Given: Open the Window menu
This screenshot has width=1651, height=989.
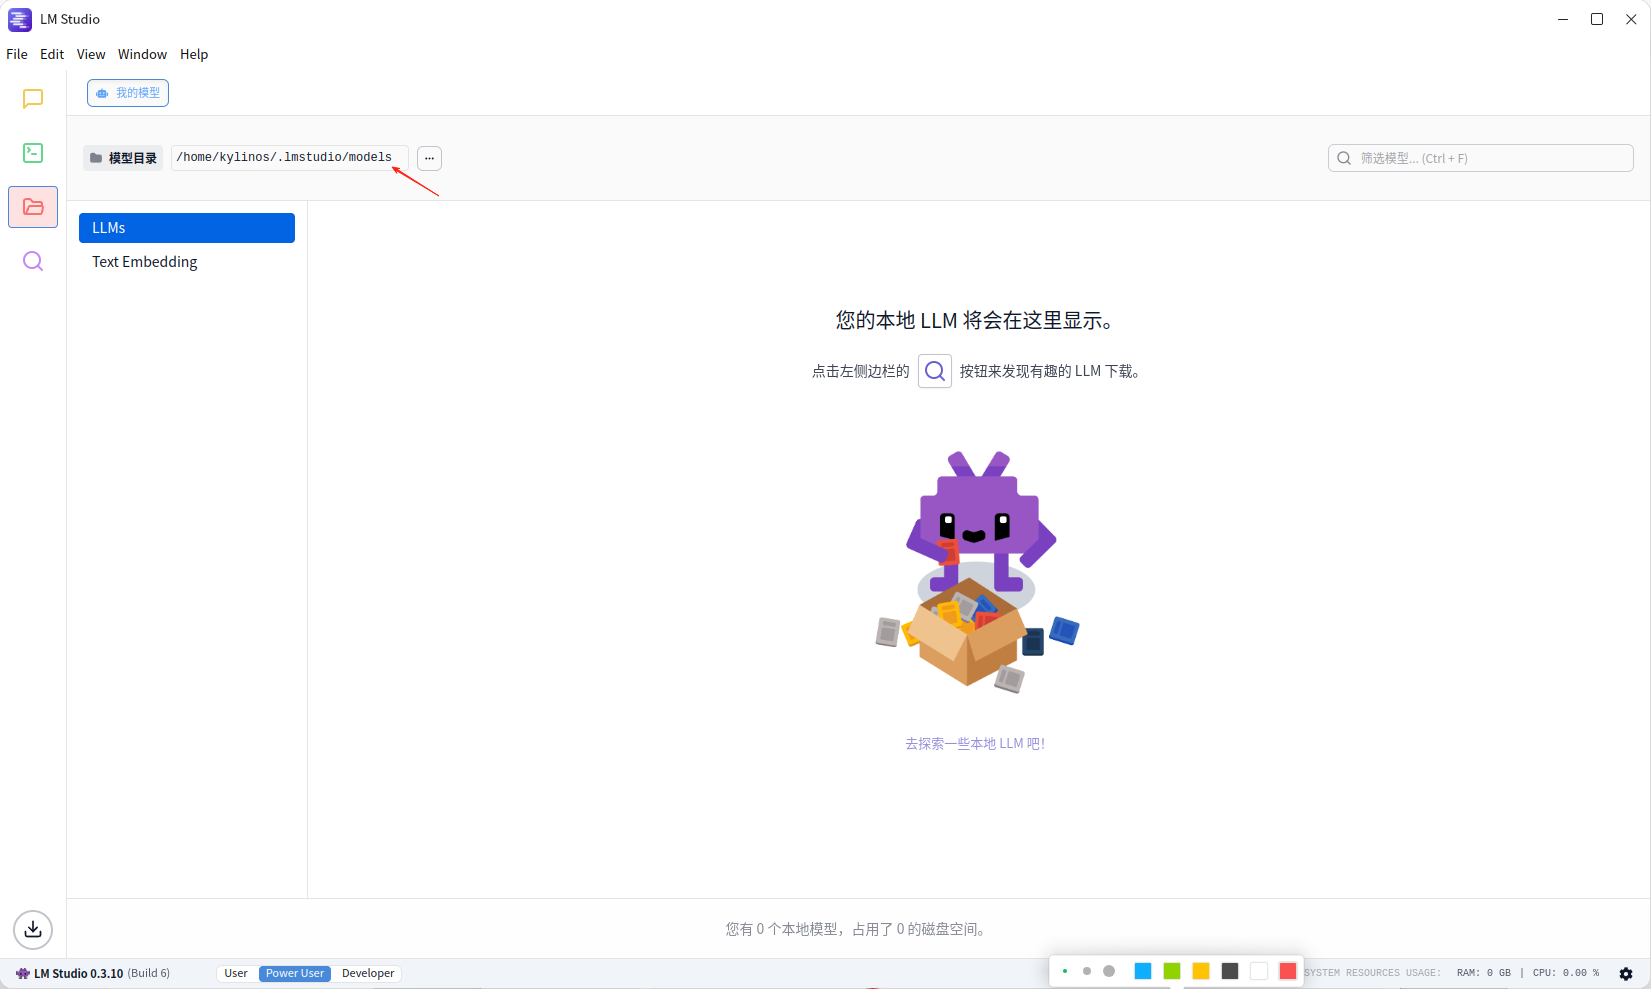Looking at the screenshot, I should coord(142,54).
